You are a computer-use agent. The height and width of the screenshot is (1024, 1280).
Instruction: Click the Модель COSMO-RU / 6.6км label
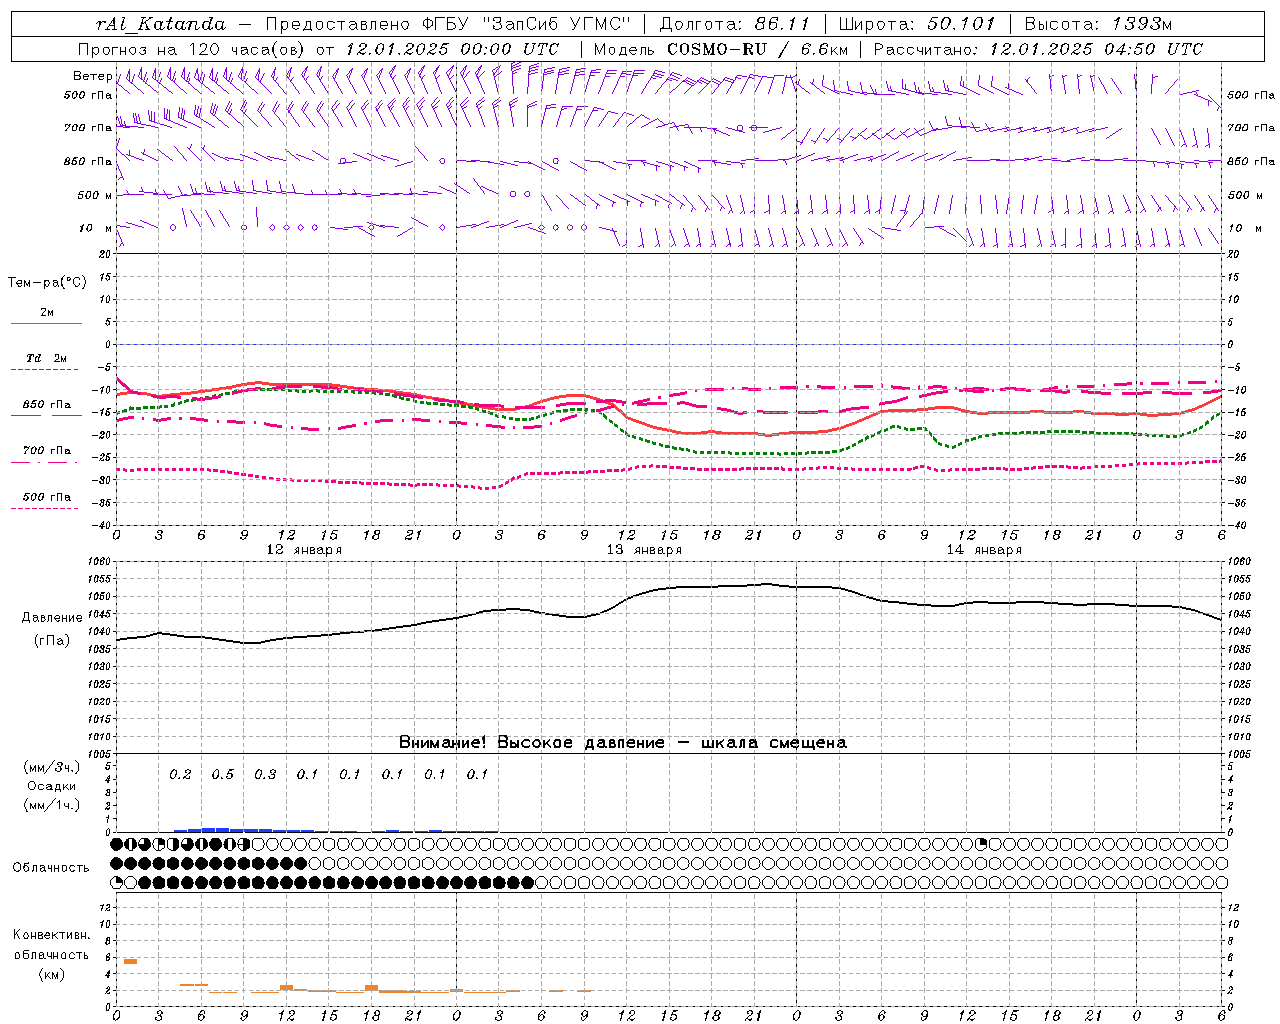click(720, 49)
